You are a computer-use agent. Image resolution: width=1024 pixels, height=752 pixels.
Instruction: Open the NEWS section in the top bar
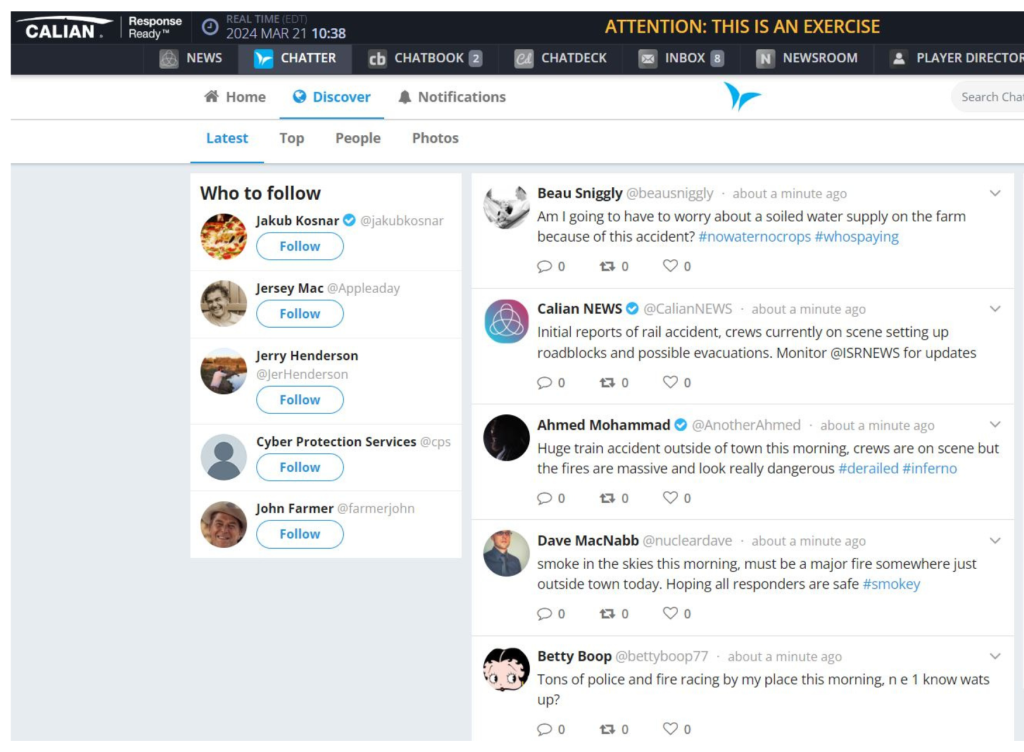(191, 58)
